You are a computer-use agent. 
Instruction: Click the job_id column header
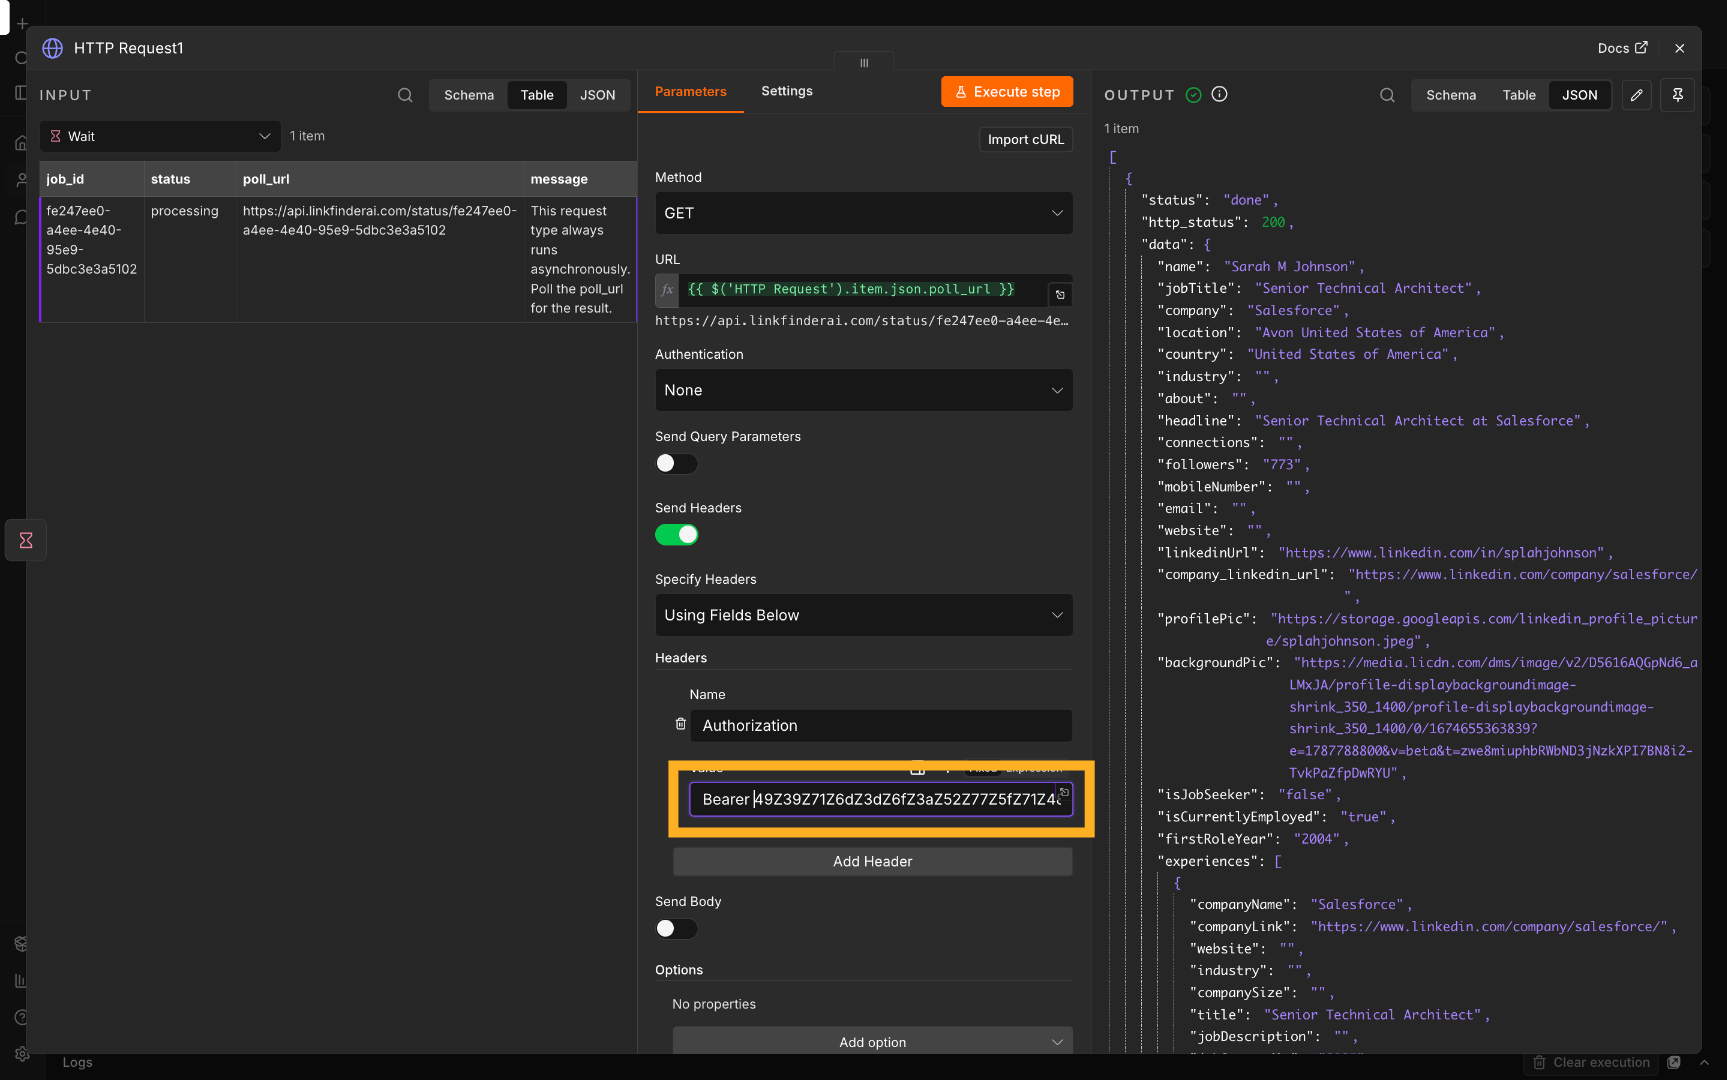(92, 179)
